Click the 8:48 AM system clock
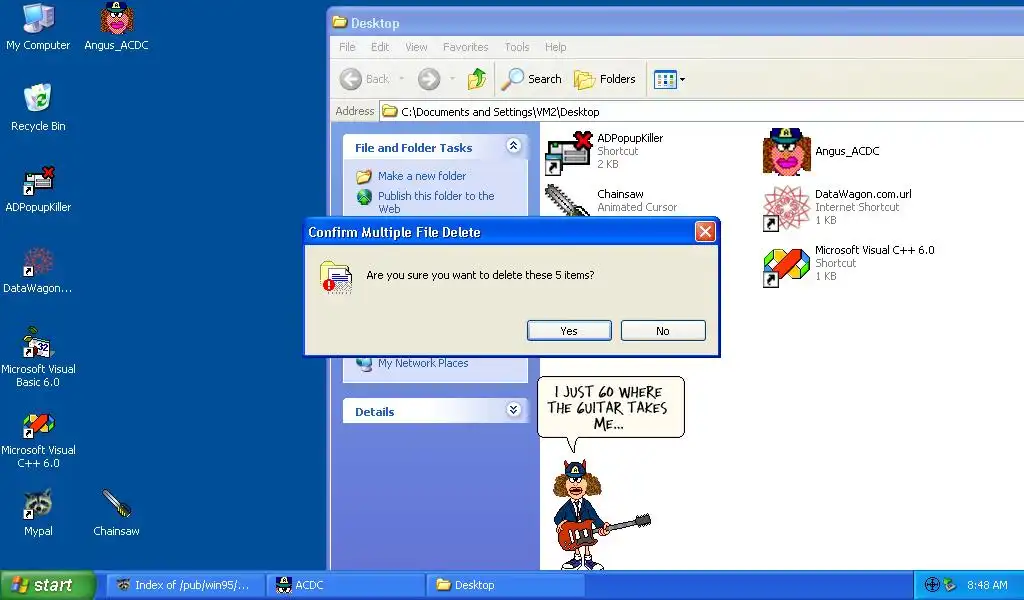Image resolution: width=1024 pixels, height=600 pixels. 987,586
